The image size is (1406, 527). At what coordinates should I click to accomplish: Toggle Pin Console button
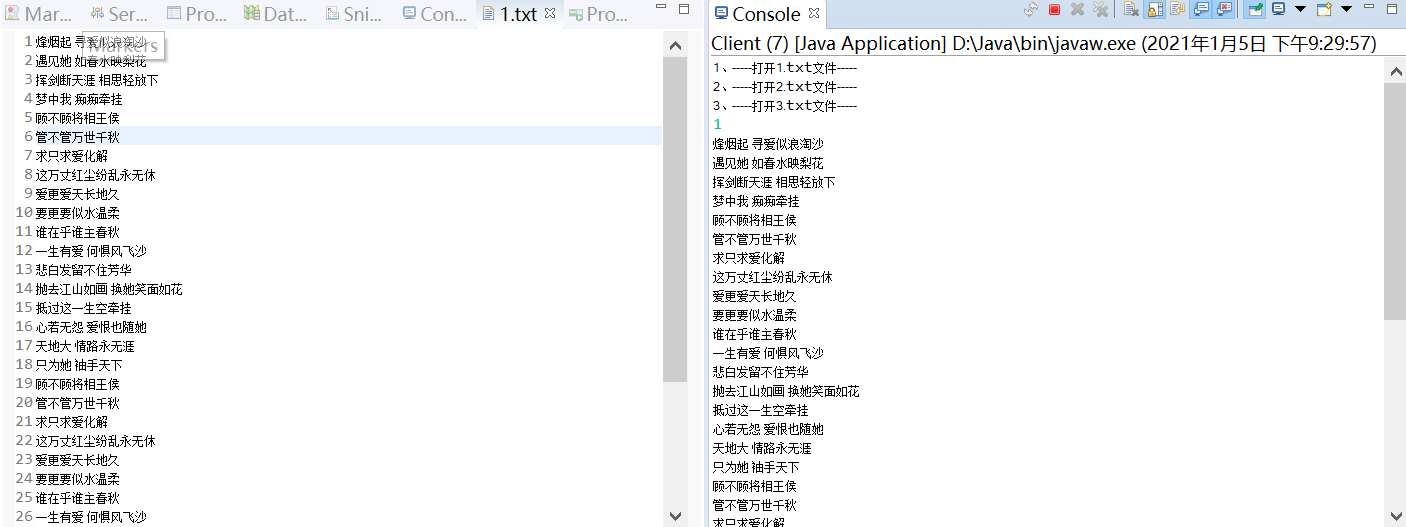tap(1254, 9)
